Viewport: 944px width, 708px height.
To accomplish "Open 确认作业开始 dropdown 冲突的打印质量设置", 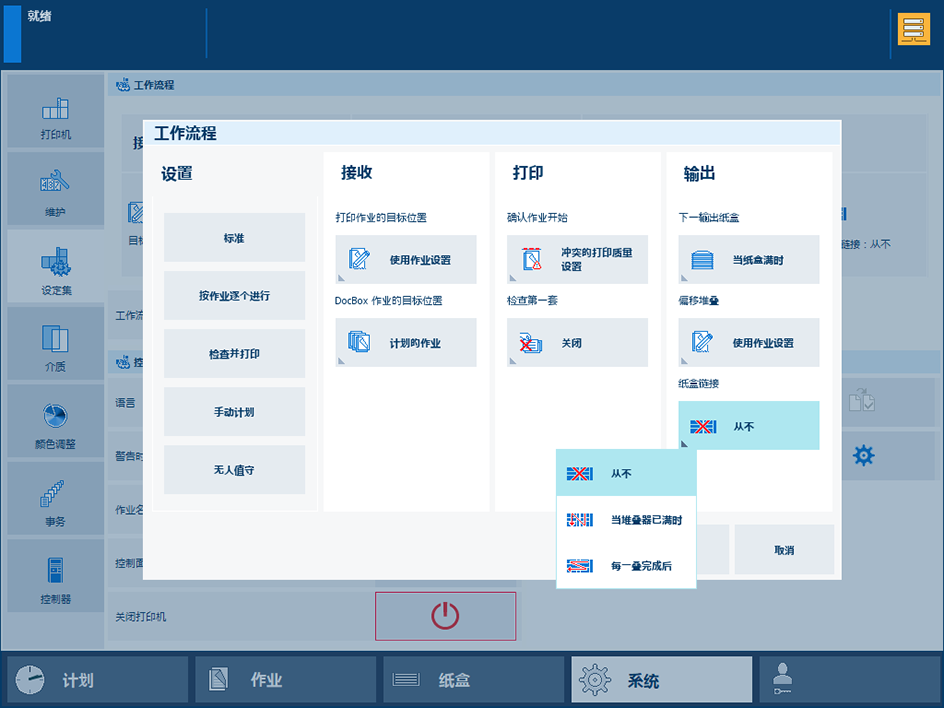I will (577, 259).
